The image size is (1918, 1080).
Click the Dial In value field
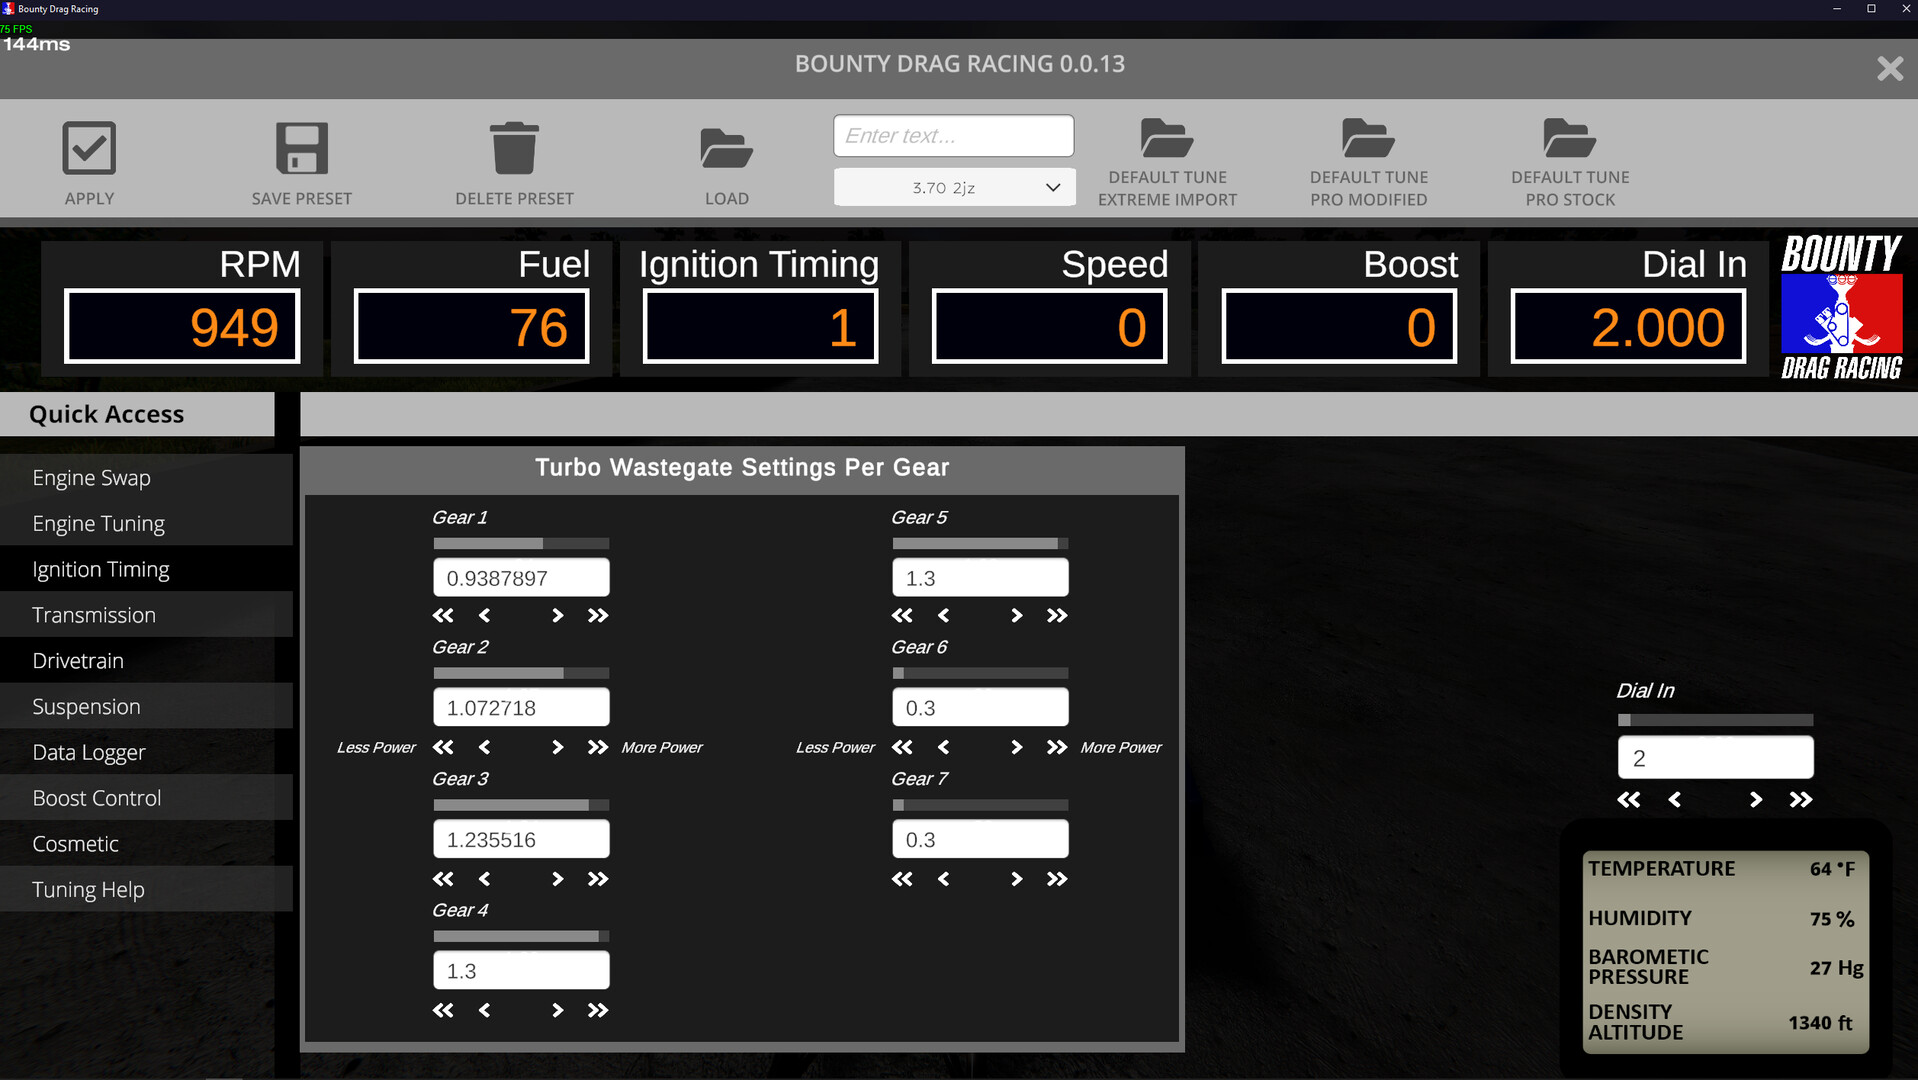click(x=1714, y=757)
